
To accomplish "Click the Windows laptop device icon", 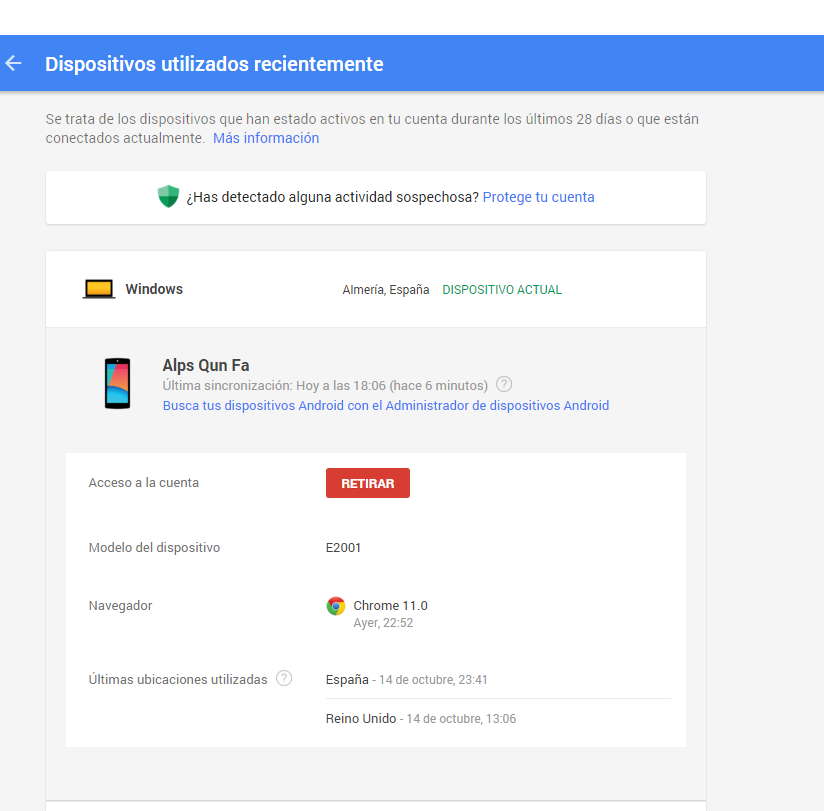I will (98, 290).
